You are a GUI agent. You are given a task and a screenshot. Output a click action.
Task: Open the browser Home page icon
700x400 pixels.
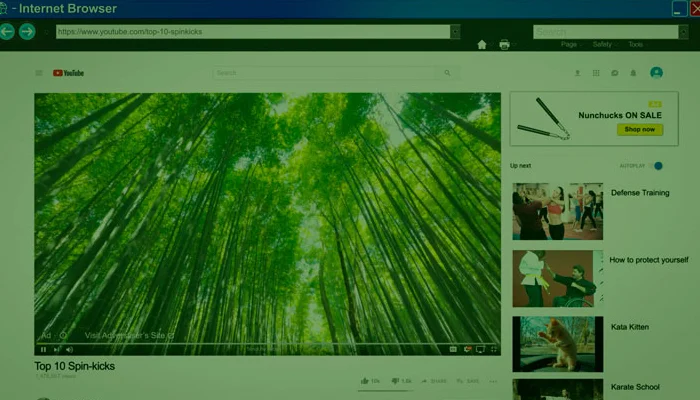pyautogui.click(x=482, y=45)
